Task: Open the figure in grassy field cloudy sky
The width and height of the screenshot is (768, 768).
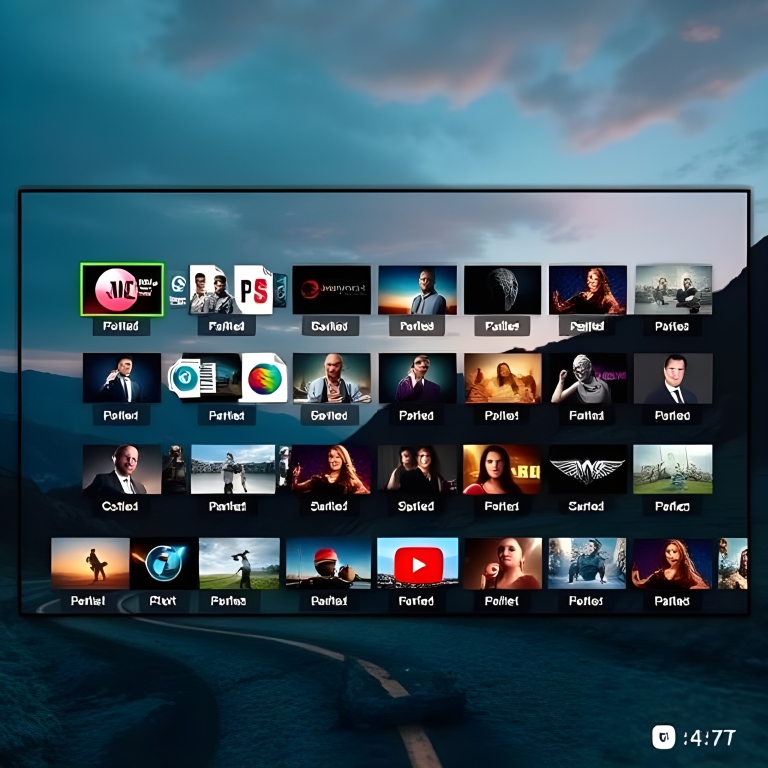Action: 240,563
